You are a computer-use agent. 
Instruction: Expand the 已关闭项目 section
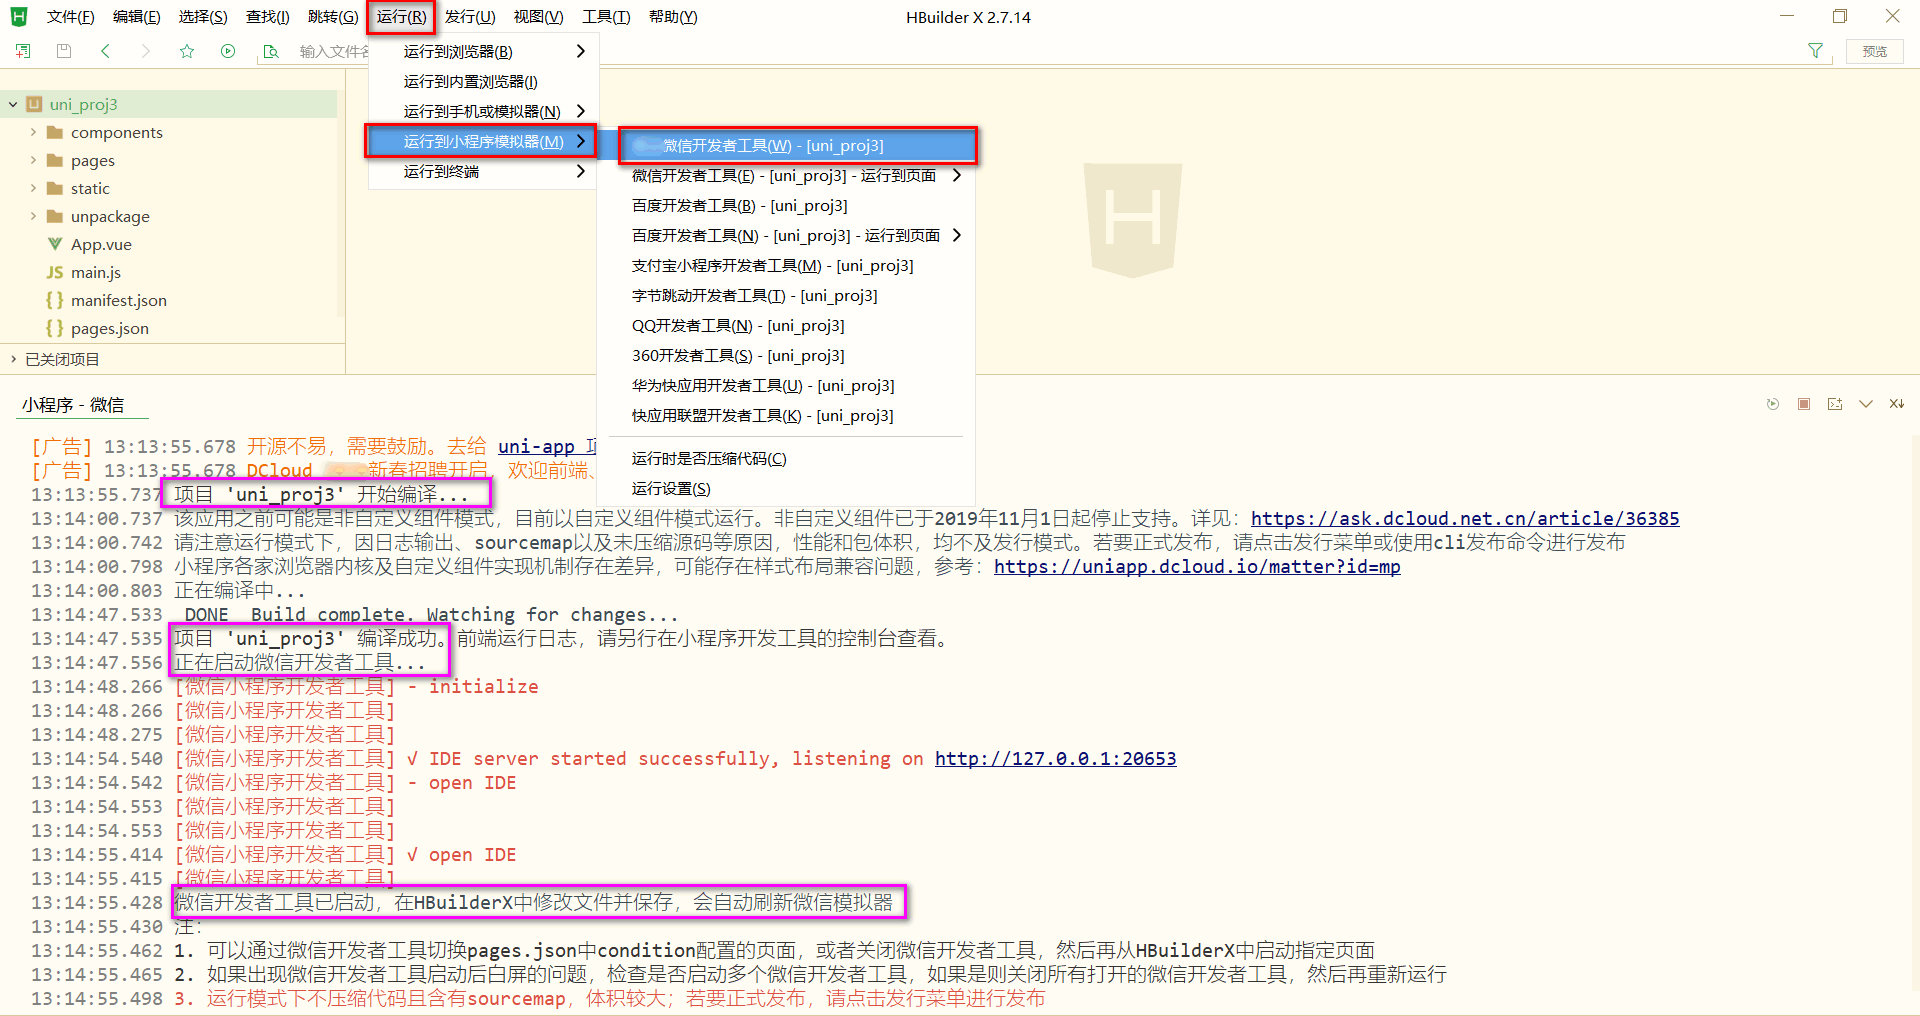(x=13, y=359)
